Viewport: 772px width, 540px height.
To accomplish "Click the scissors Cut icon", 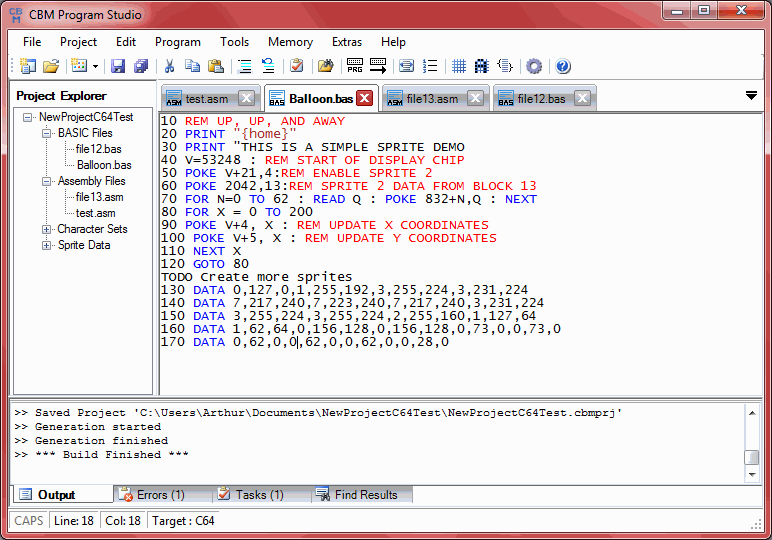I will click(x=170, y=67).
